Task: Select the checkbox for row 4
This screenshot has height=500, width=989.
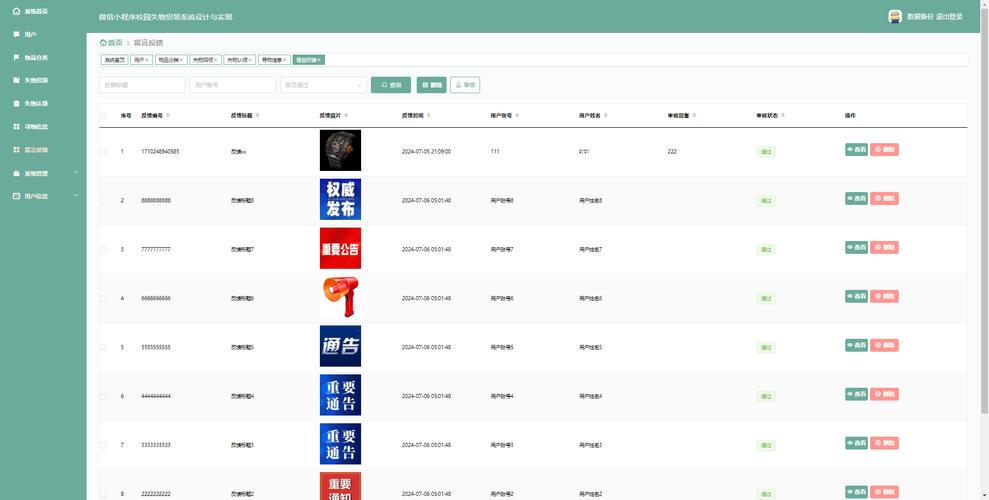Action: coord(103,298)
